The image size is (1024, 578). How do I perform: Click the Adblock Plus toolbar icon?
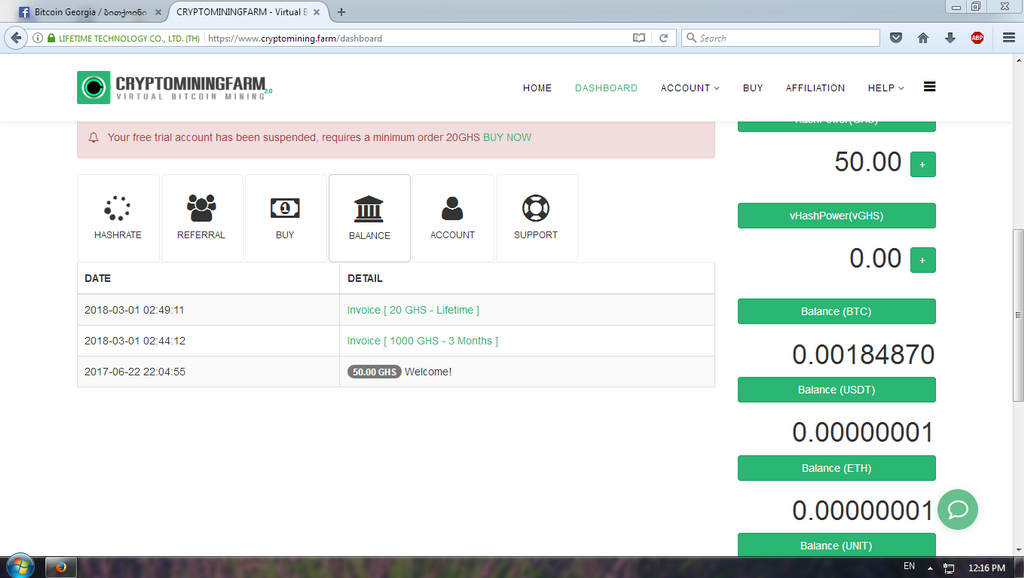977,38
